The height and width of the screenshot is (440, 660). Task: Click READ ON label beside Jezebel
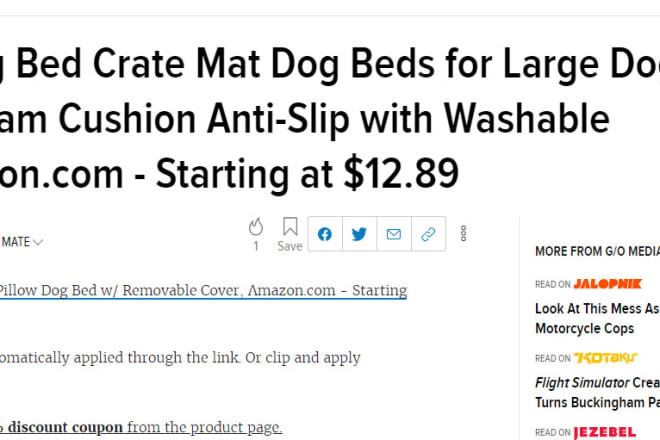[553, 432]
